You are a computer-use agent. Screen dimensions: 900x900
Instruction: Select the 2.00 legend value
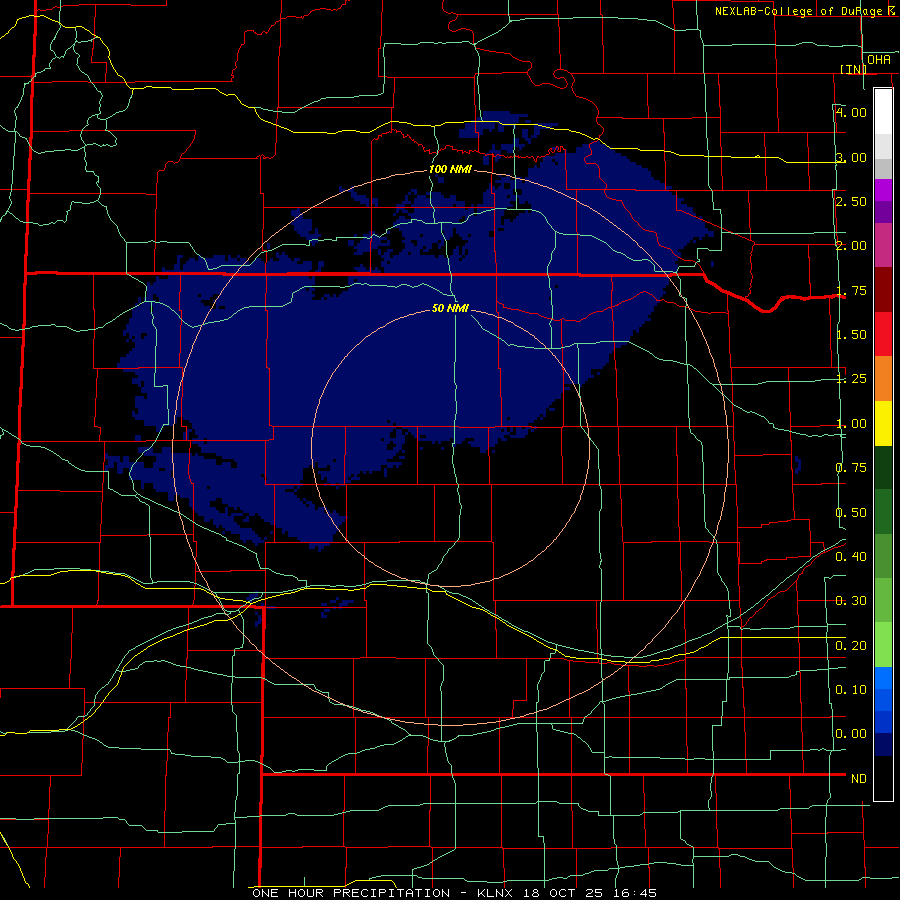pyautogui.click(x=851, y=246)
